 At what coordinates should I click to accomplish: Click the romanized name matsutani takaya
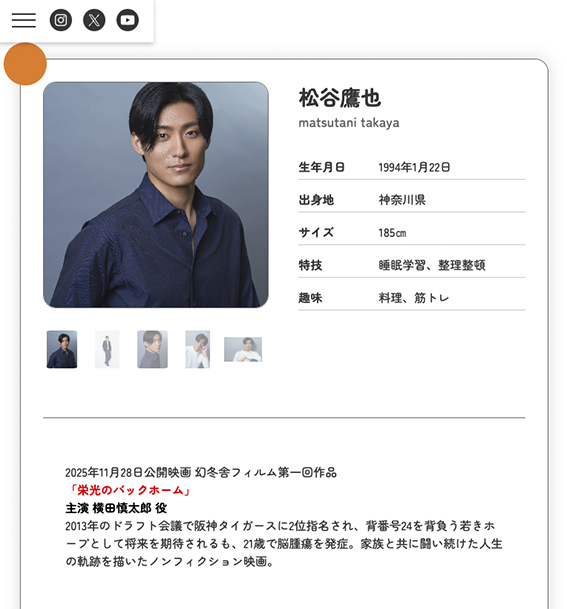coord(349,123)
